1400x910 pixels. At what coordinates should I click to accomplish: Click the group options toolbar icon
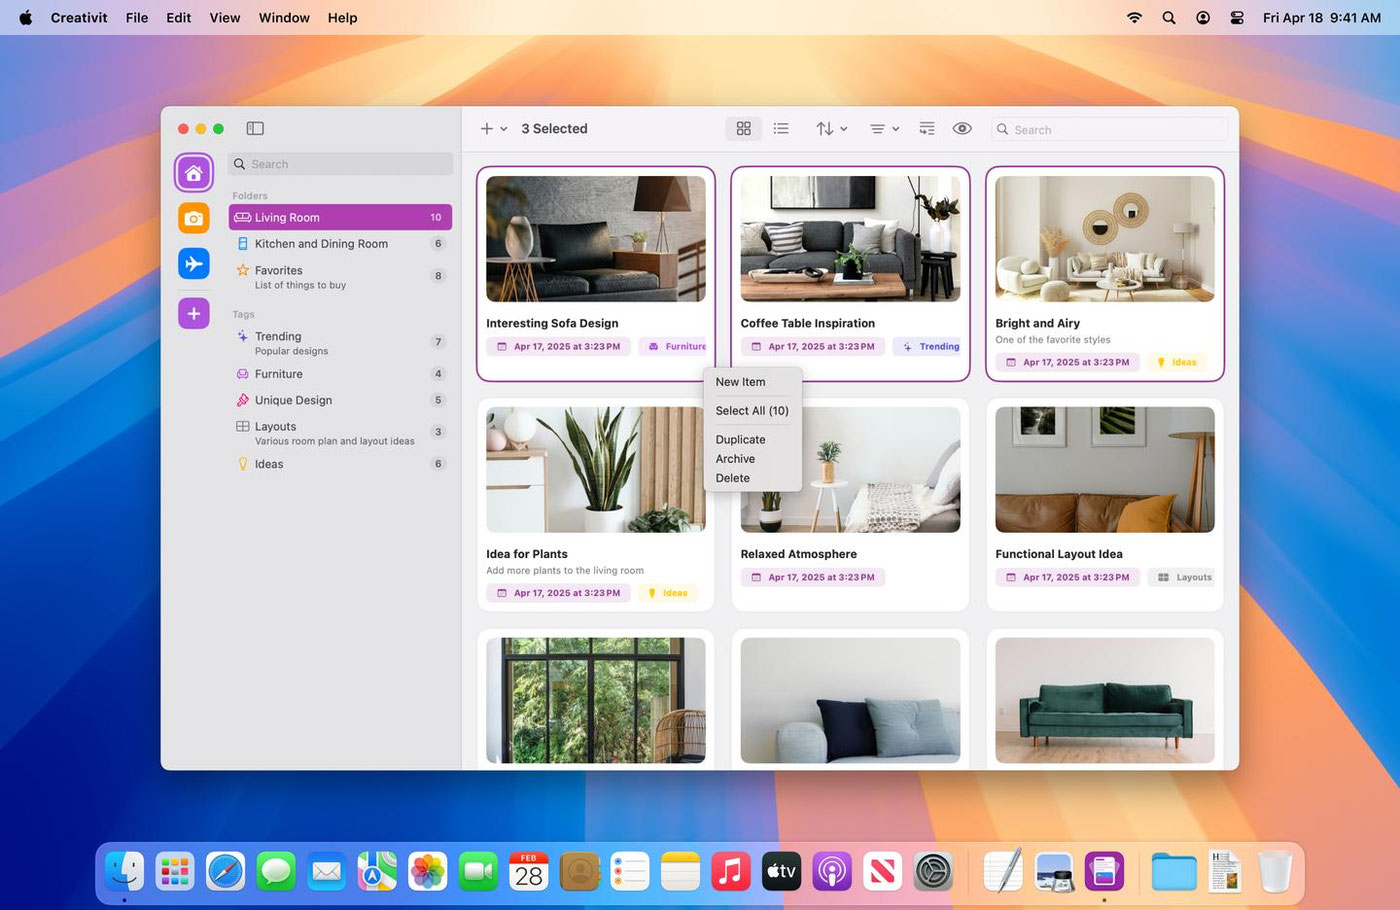[x=927, y=128]
